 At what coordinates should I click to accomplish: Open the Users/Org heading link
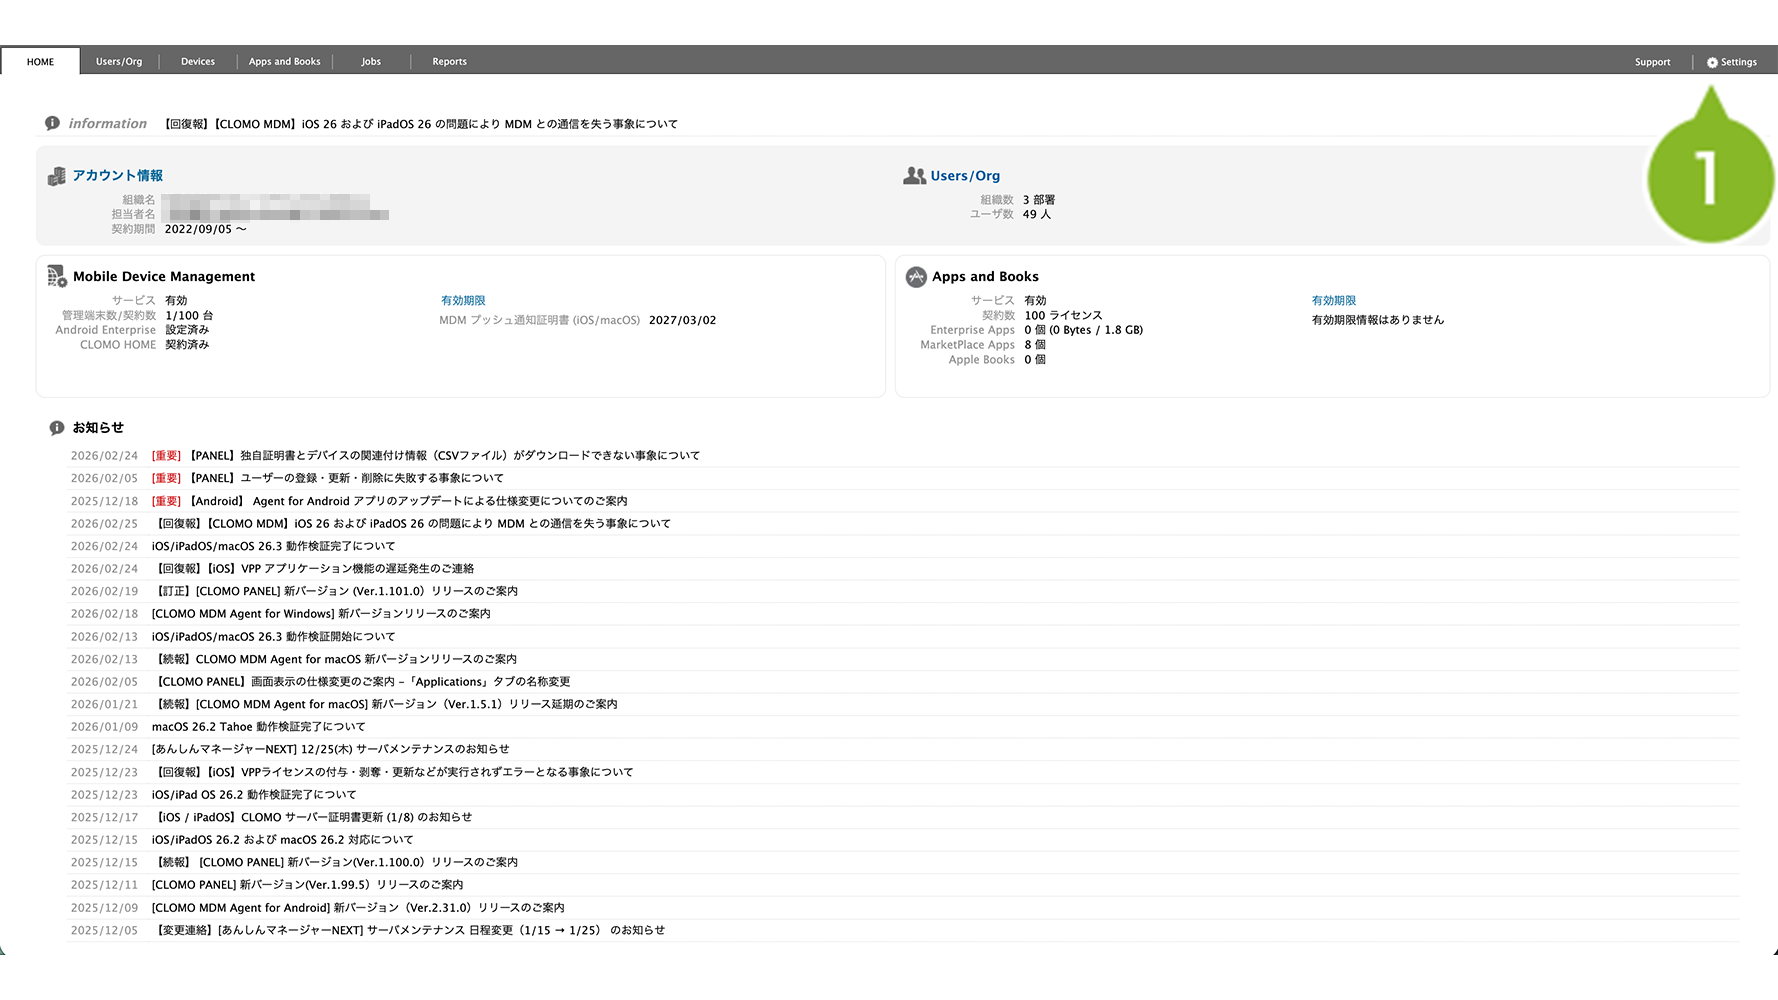(965, 176)
